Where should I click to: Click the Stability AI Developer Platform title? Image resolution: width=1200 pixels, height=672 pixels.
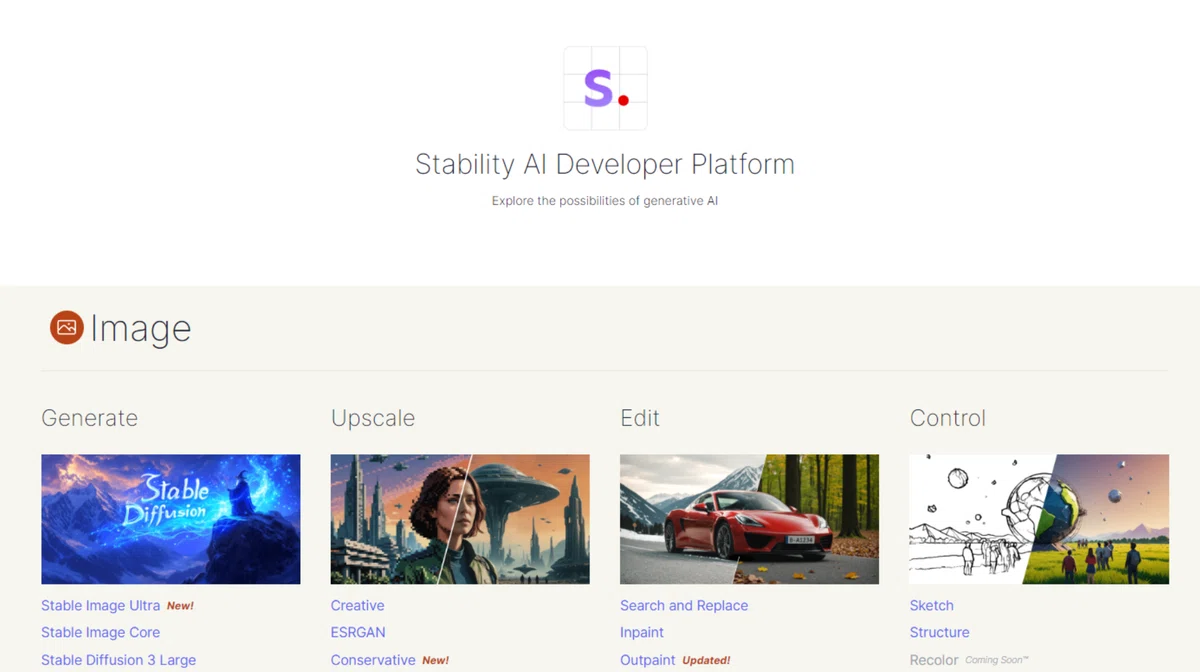point(605,164)
